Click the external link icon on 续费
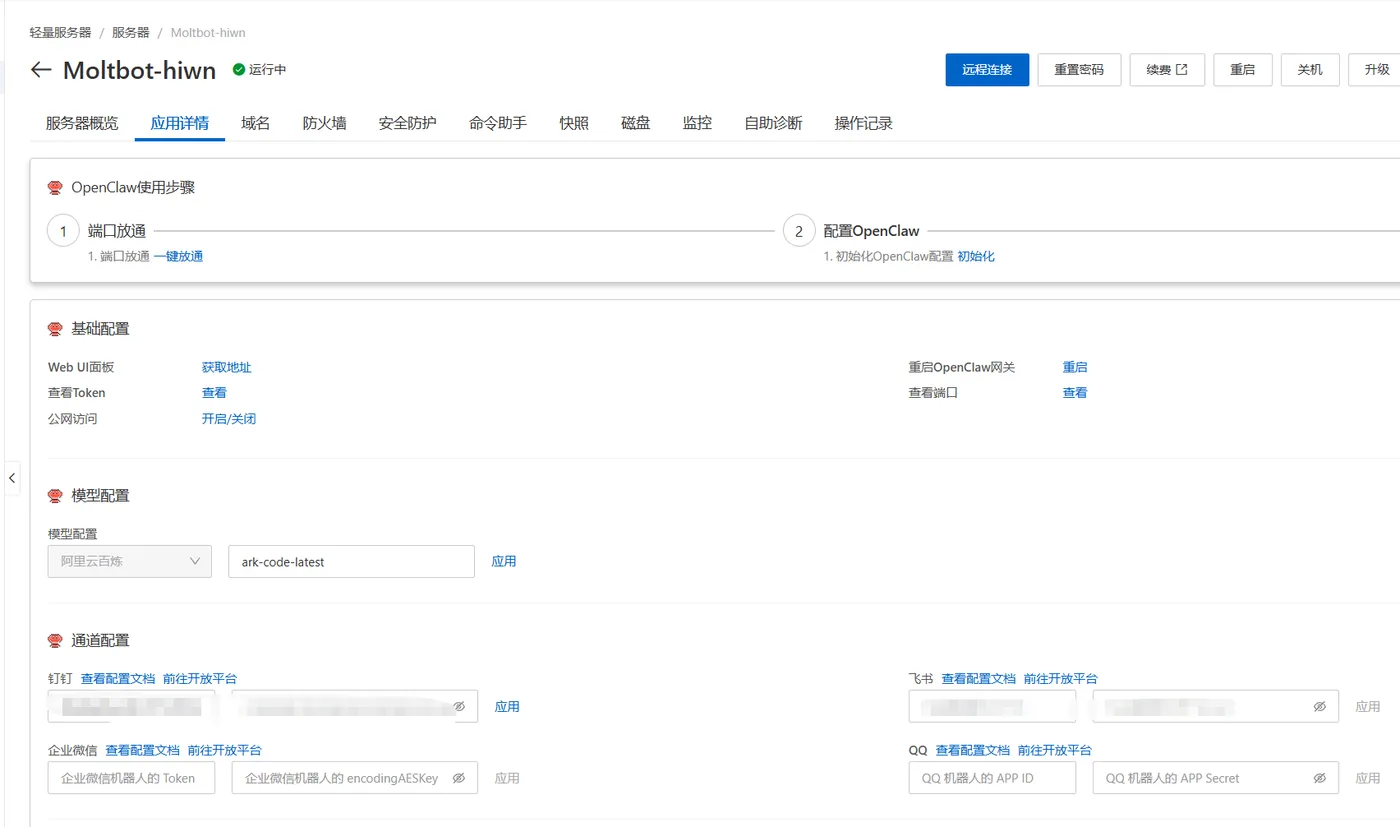 tap(1182, 70)
